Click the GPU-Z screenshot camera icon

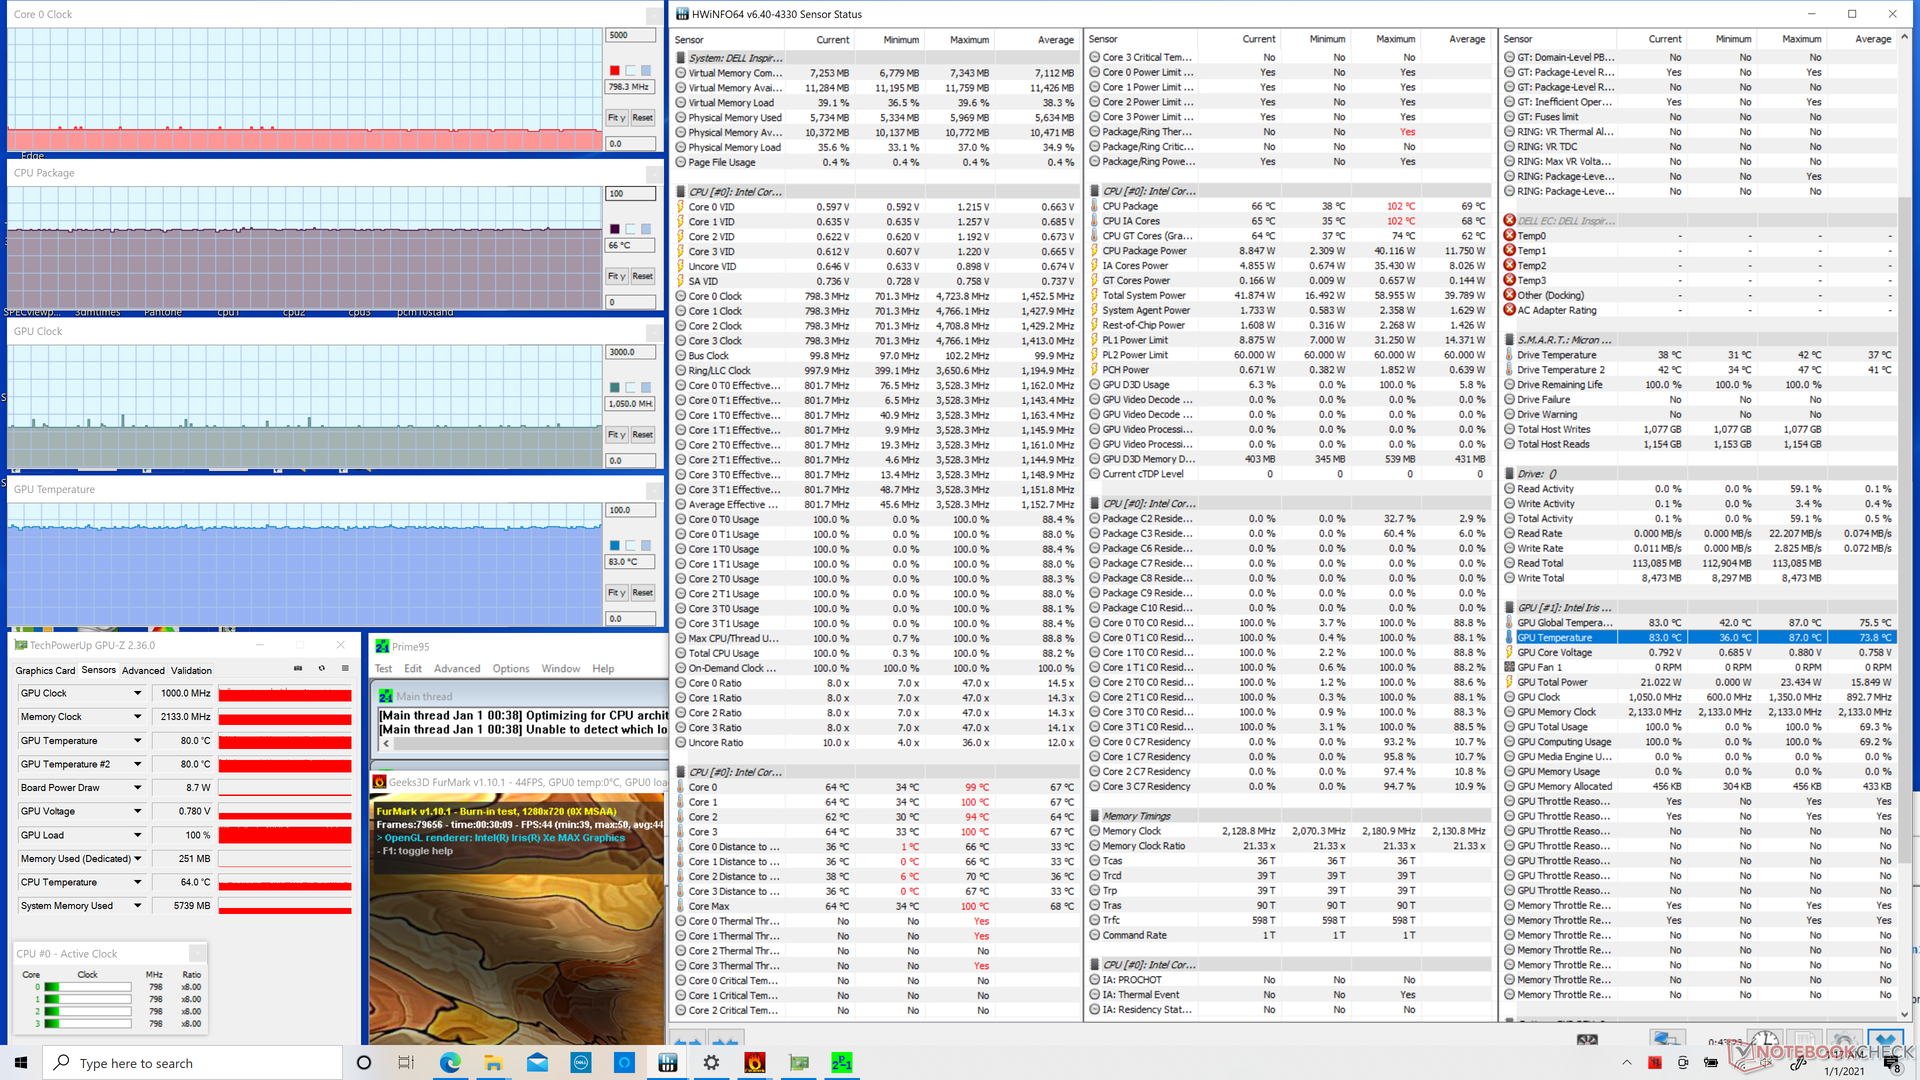click(298, 669)
